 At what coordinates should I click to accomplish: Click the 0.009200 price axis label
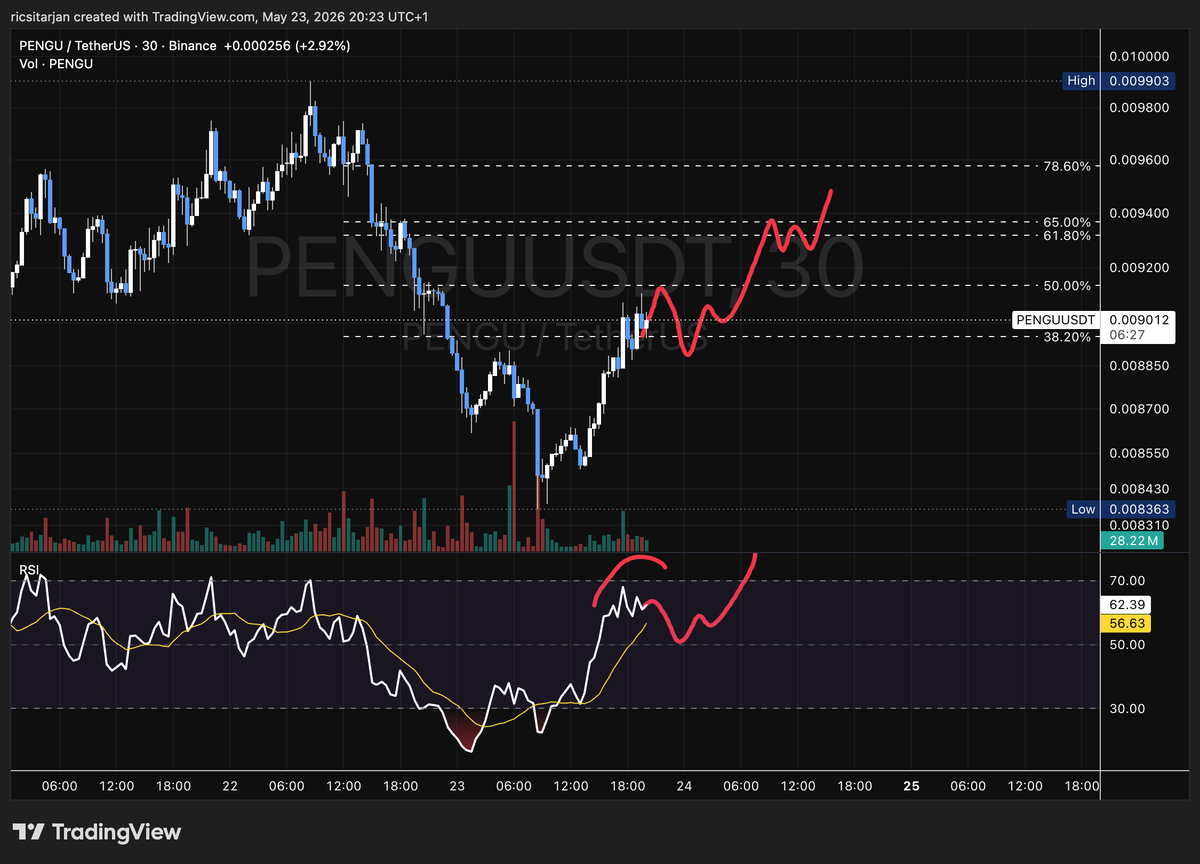(1139, 268)
